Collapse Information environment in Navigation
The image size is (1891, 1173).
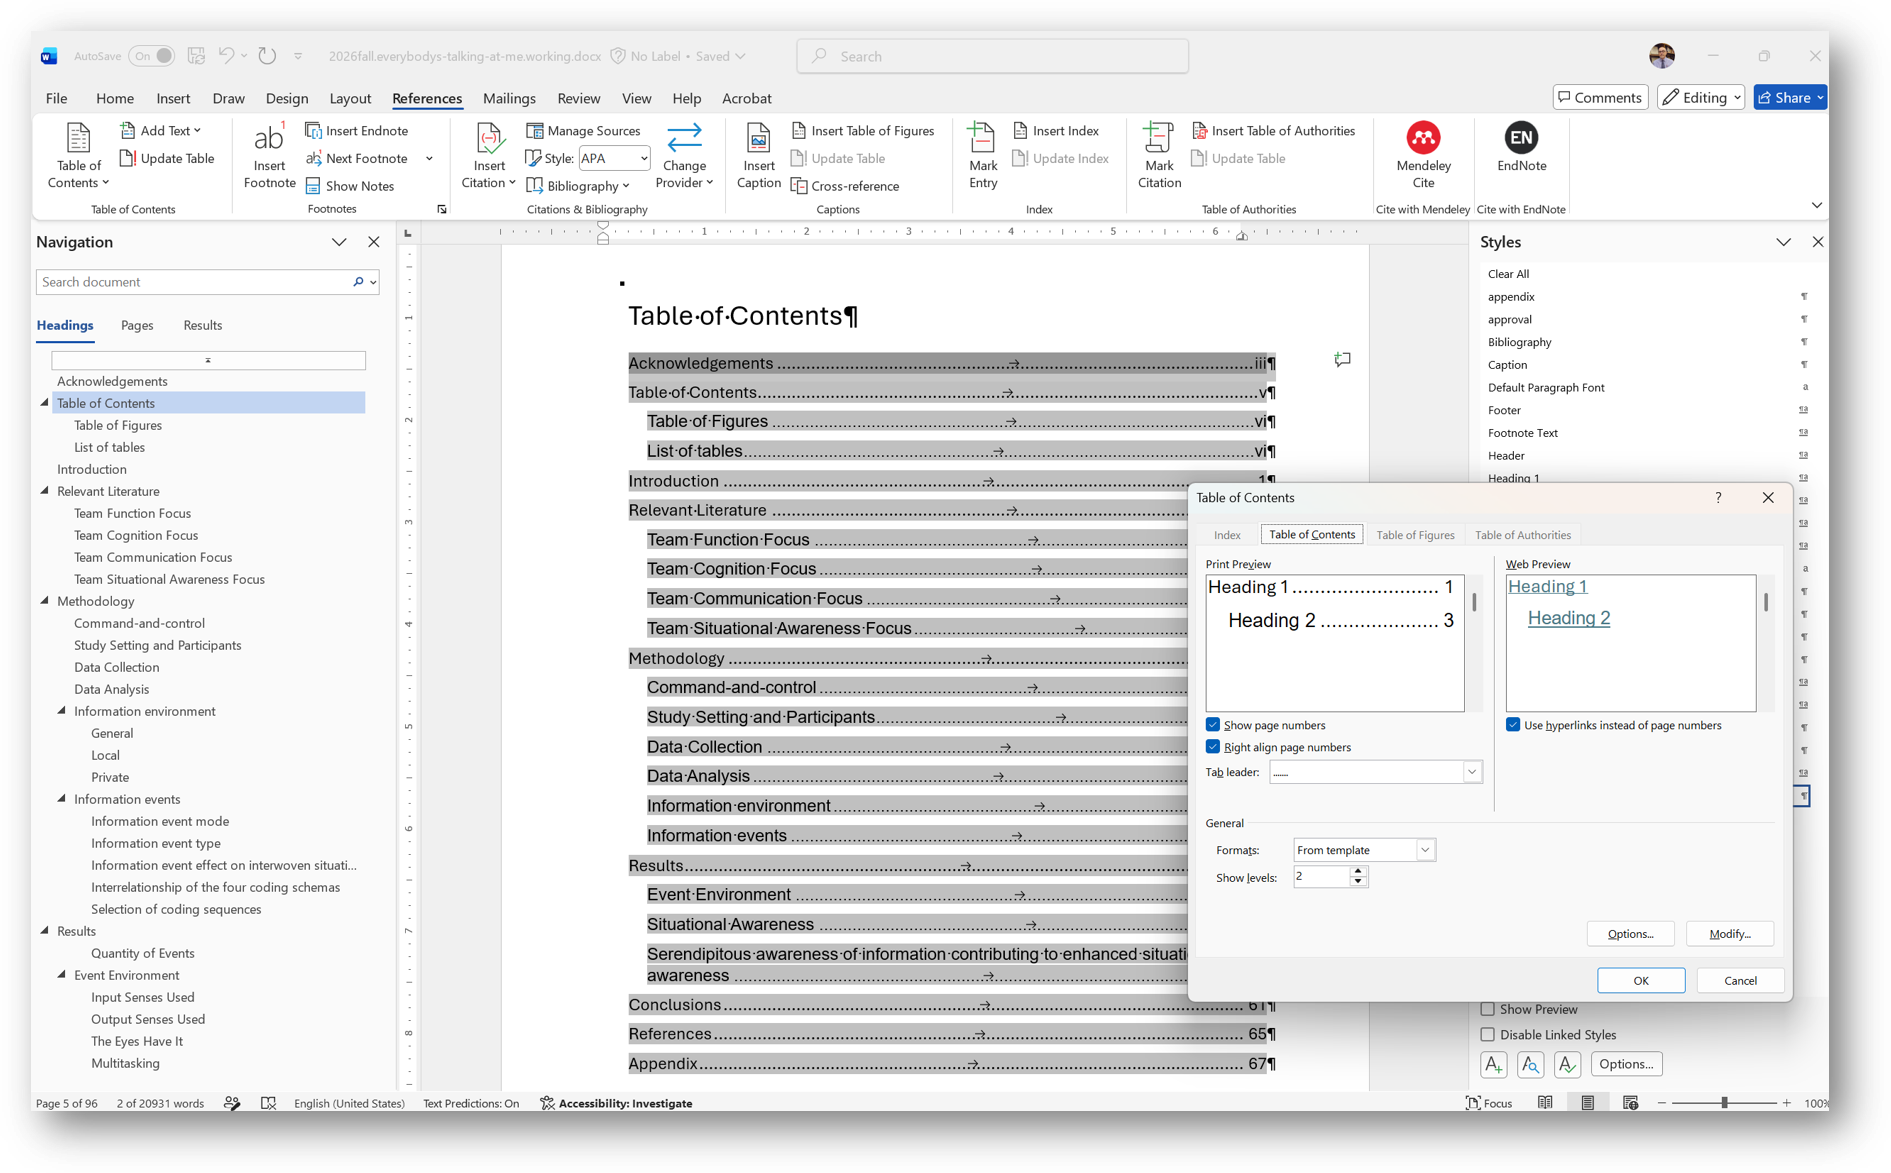pyautogui.click(x=62, y=711)
